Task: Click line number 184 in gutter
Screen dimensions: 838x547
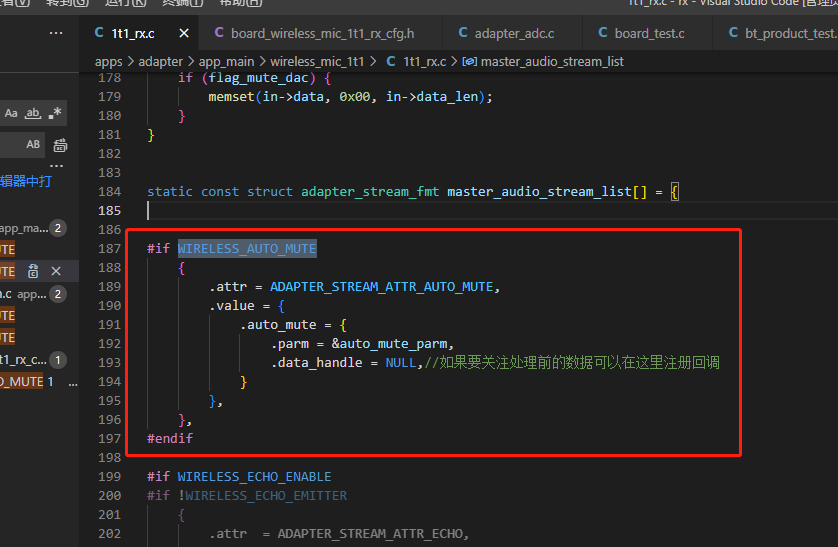Action: click(x=110, y=192)
